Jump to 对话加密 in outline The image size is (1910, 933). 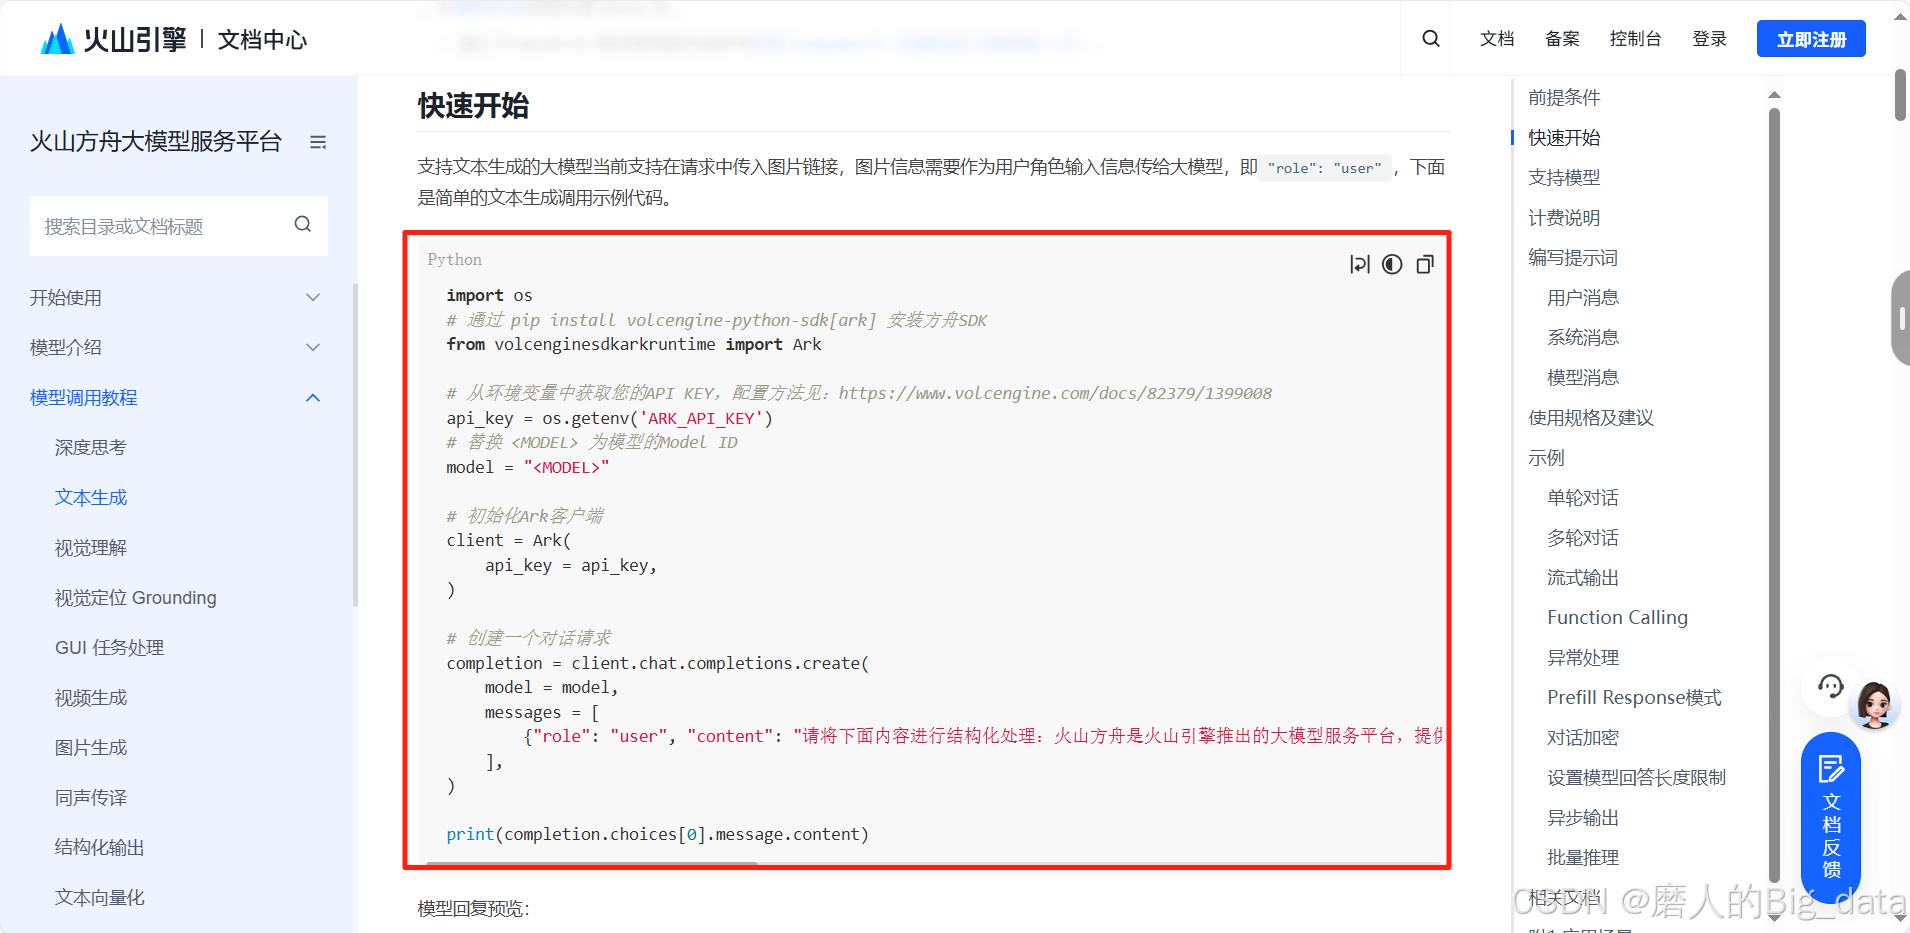coord(1583,738)
